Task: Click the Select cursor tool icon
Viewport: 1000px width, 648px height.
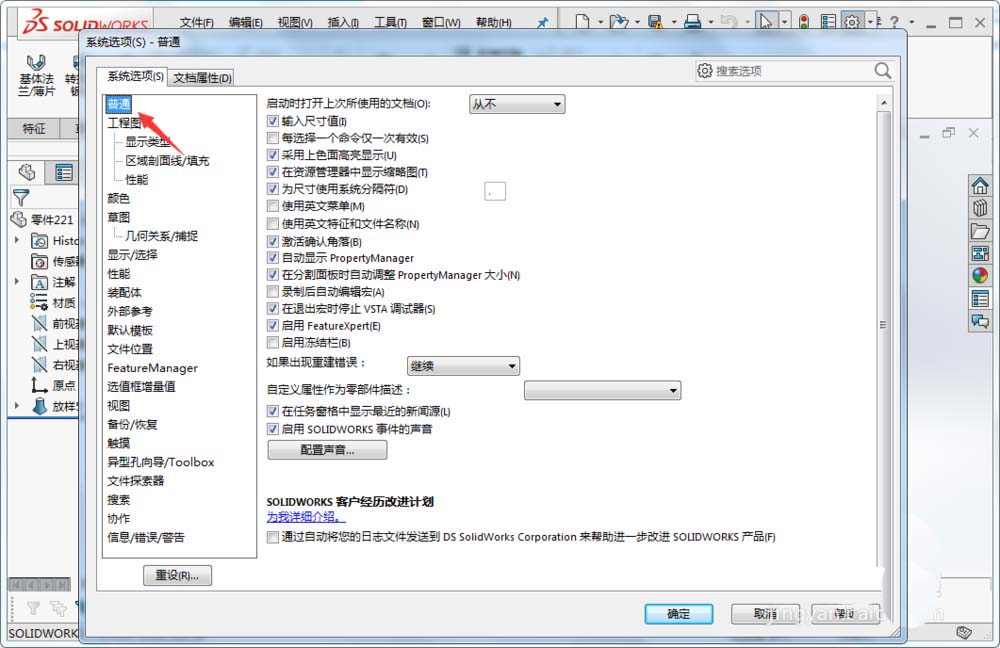Action: 766,22
